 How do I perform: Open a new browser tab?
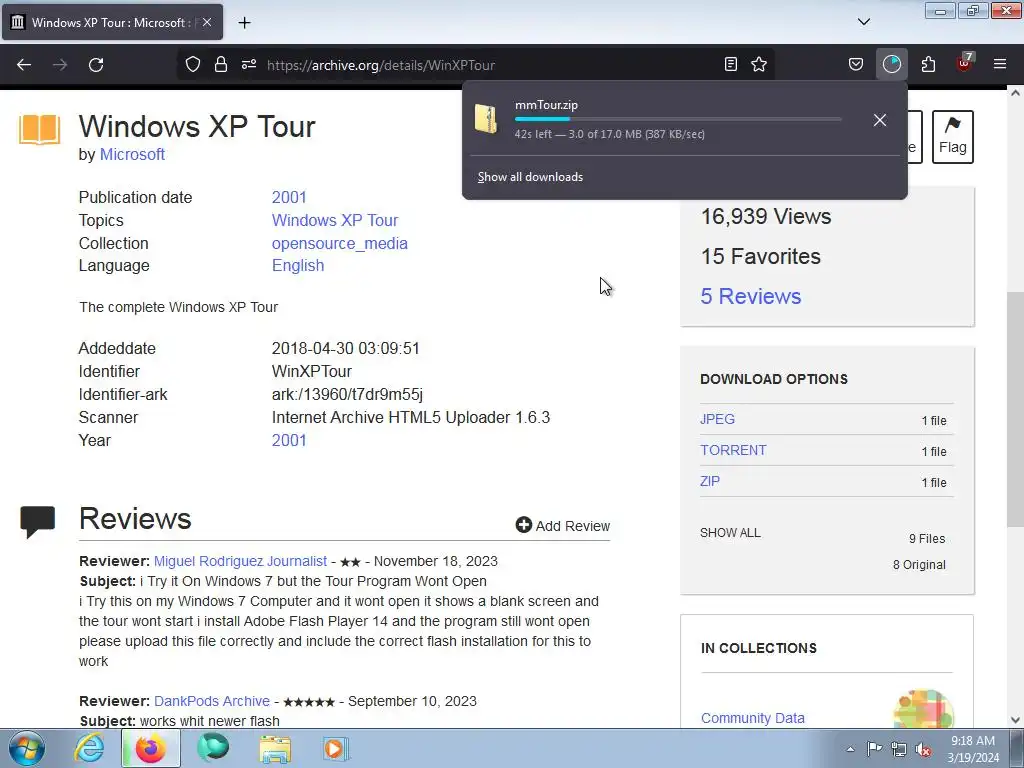point(244,23)
